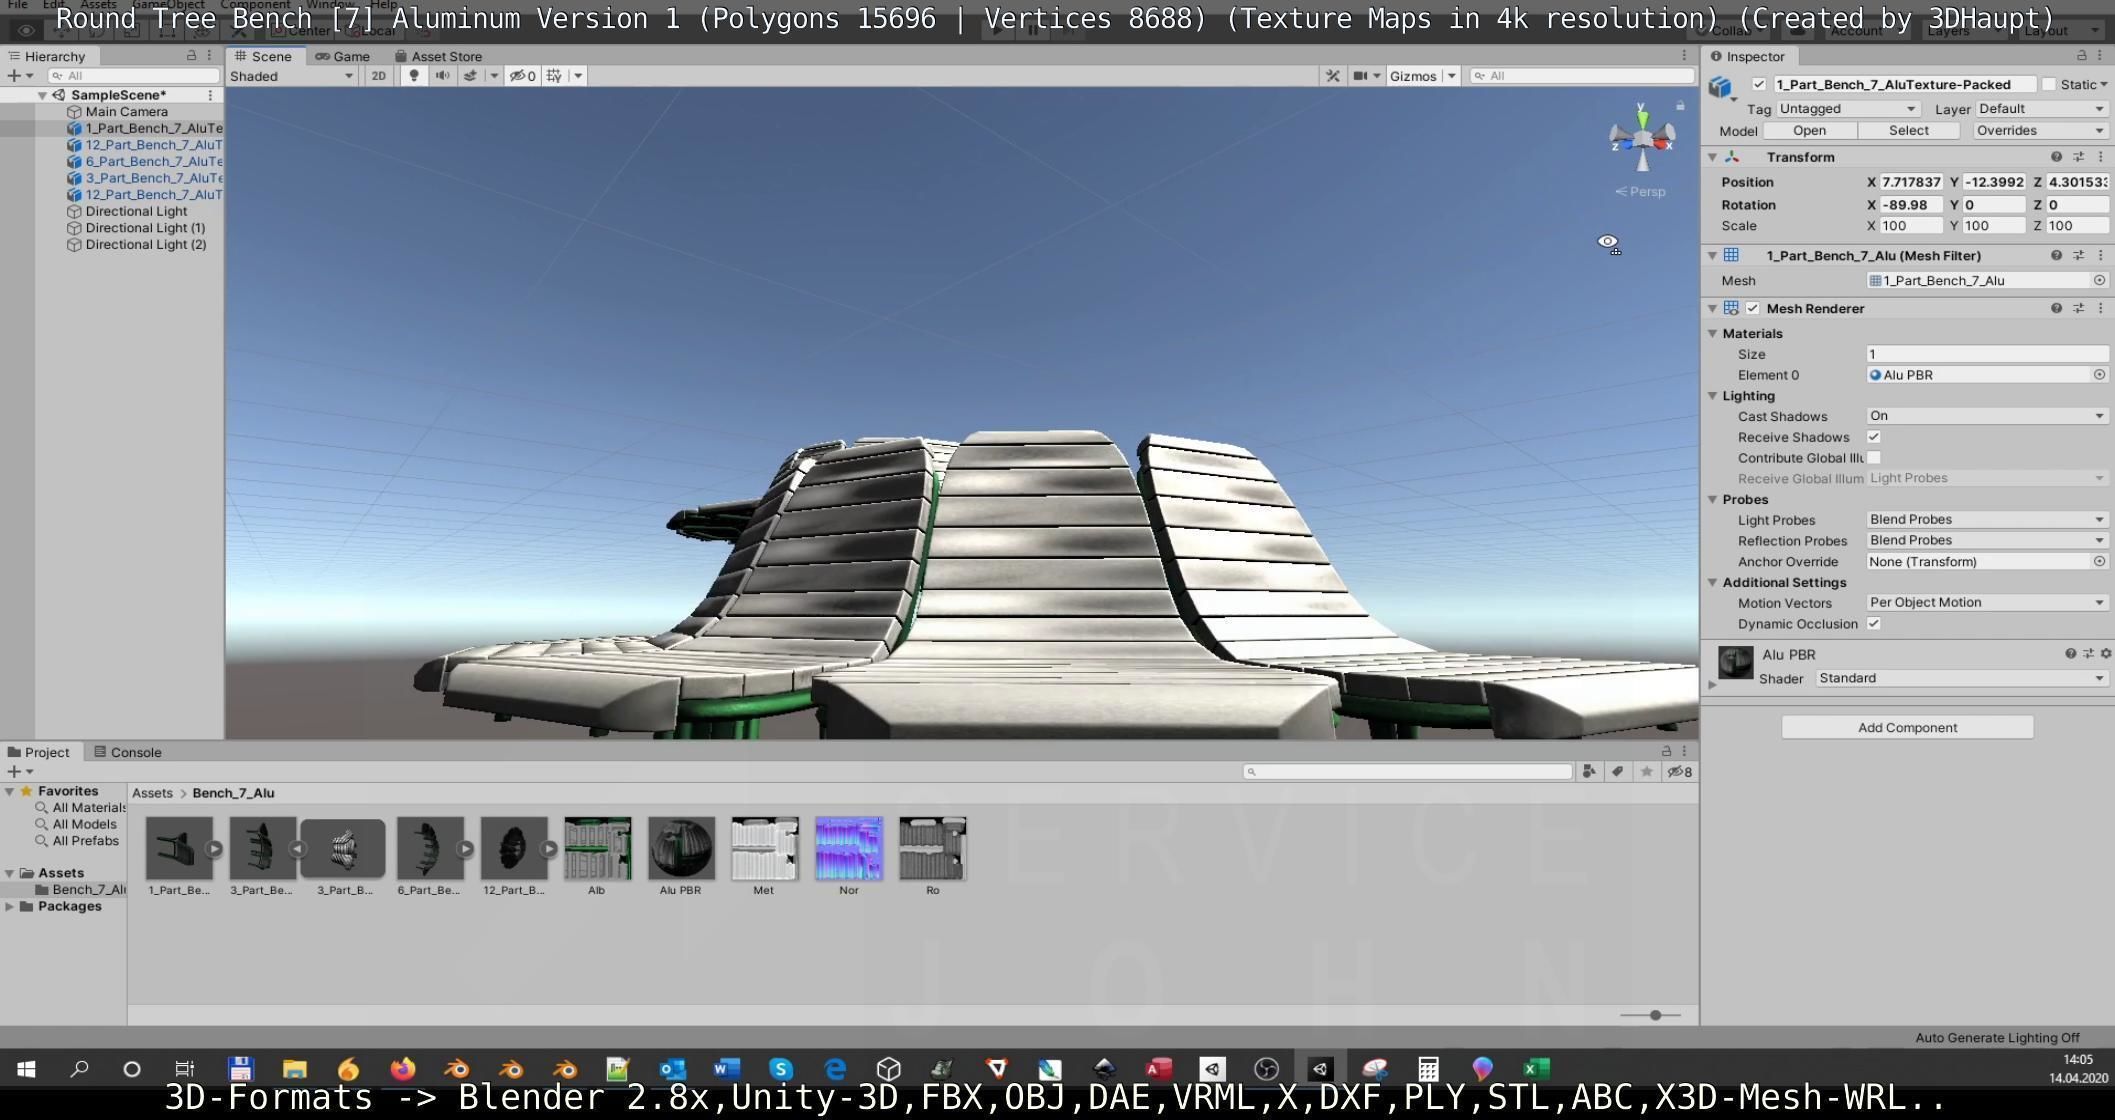This screenshot has height=1120, width=2115.
Task: Click the Add Component button
Action: (1906, 727)
